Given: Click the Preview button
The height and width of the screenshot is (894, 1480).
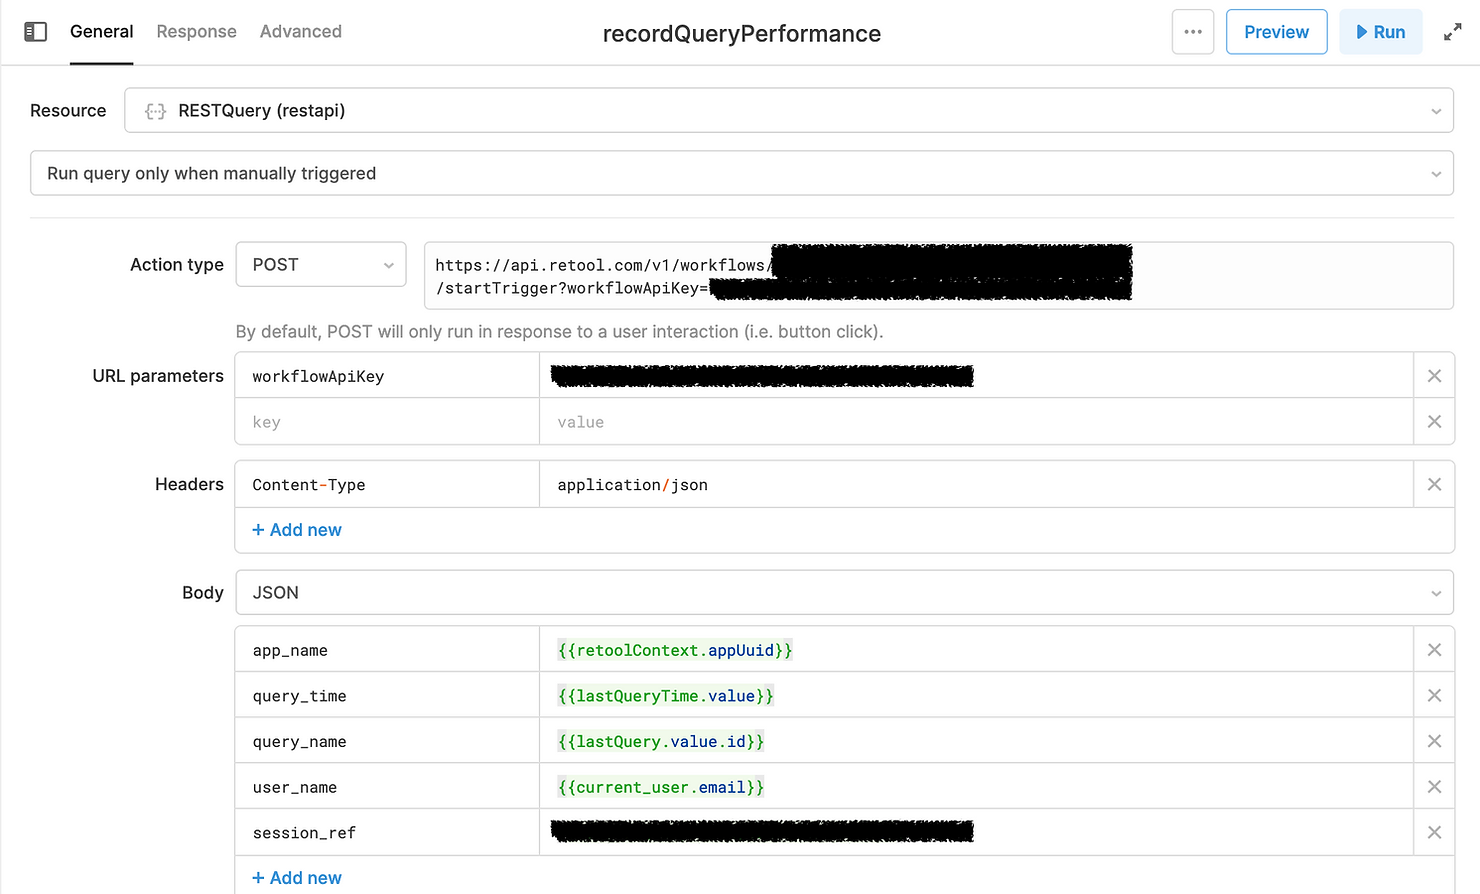Looking at the screenshot, I should 1276,31.
